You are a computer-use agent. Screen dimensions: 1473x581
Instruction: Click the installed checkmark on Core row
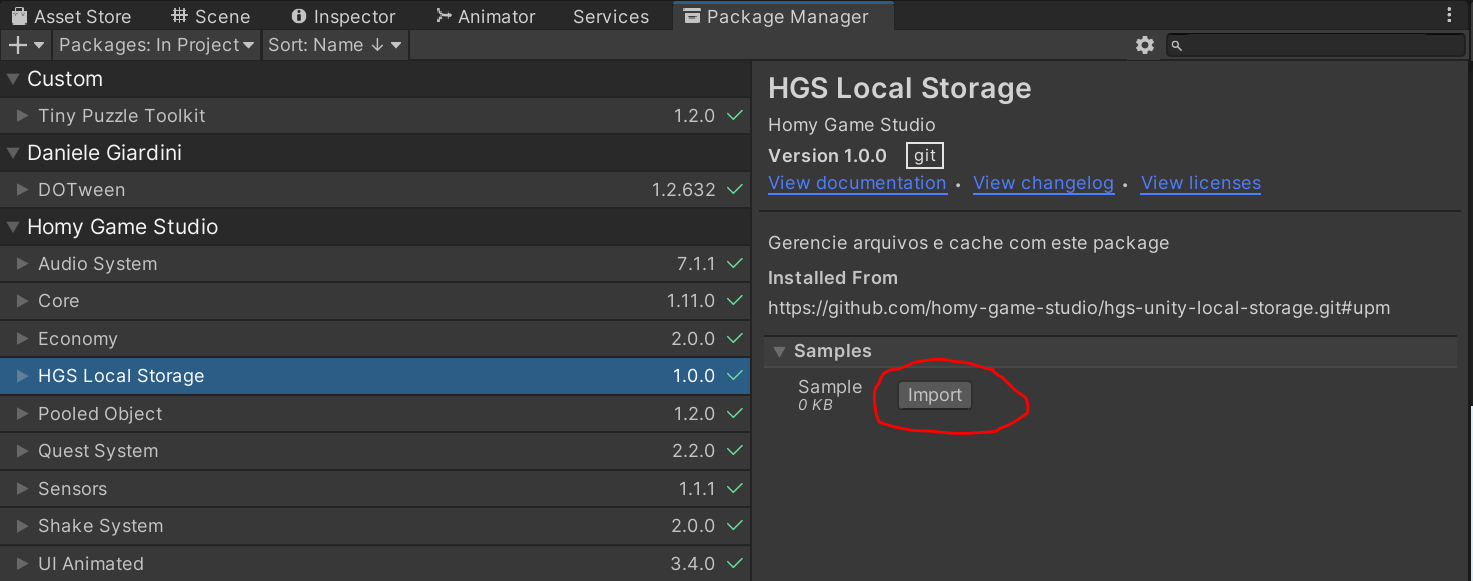[735, 301]
